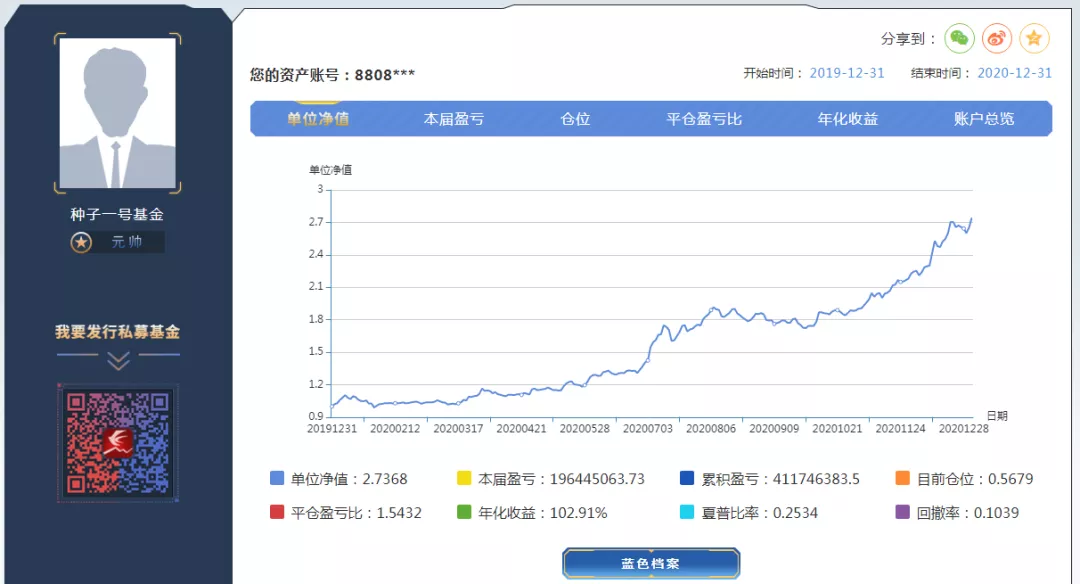Click the 20201228 x-axis date label
This screenshot has height=584, width=1080.
tap(964, 428)
